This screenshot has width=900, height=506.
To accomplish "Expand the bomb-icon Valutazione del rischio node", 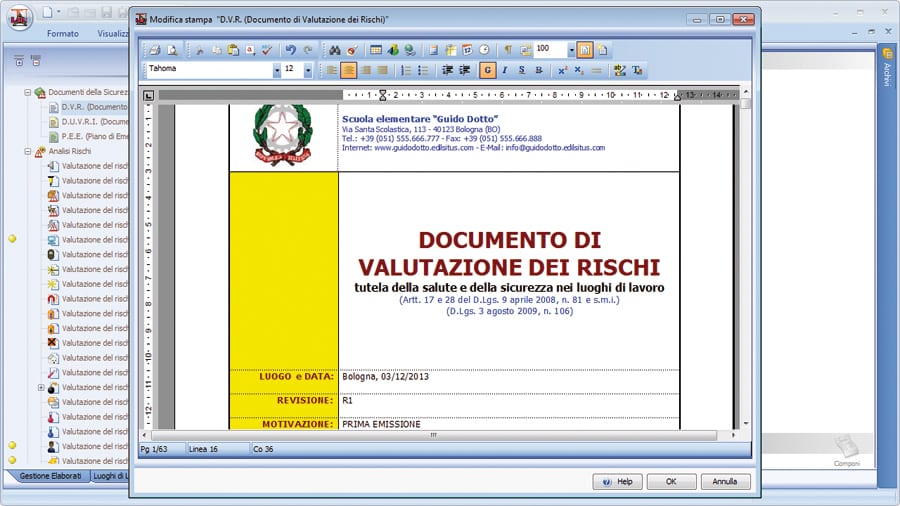I will pos(41,388).
